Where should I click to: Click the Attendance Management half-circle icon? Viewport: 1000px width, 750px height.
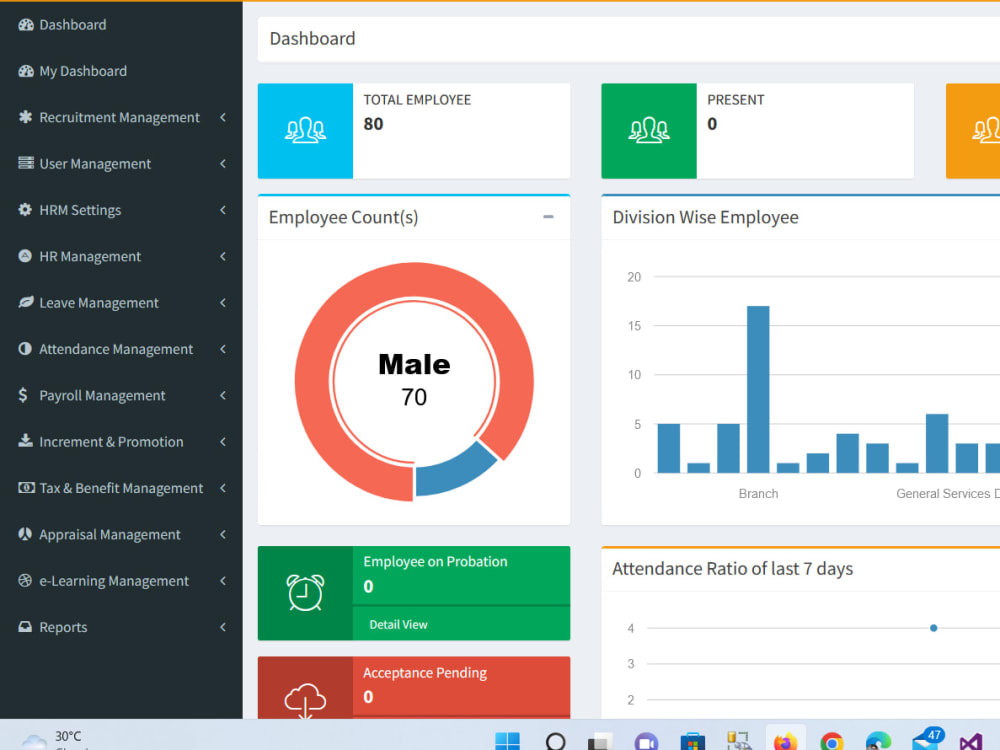25,349
